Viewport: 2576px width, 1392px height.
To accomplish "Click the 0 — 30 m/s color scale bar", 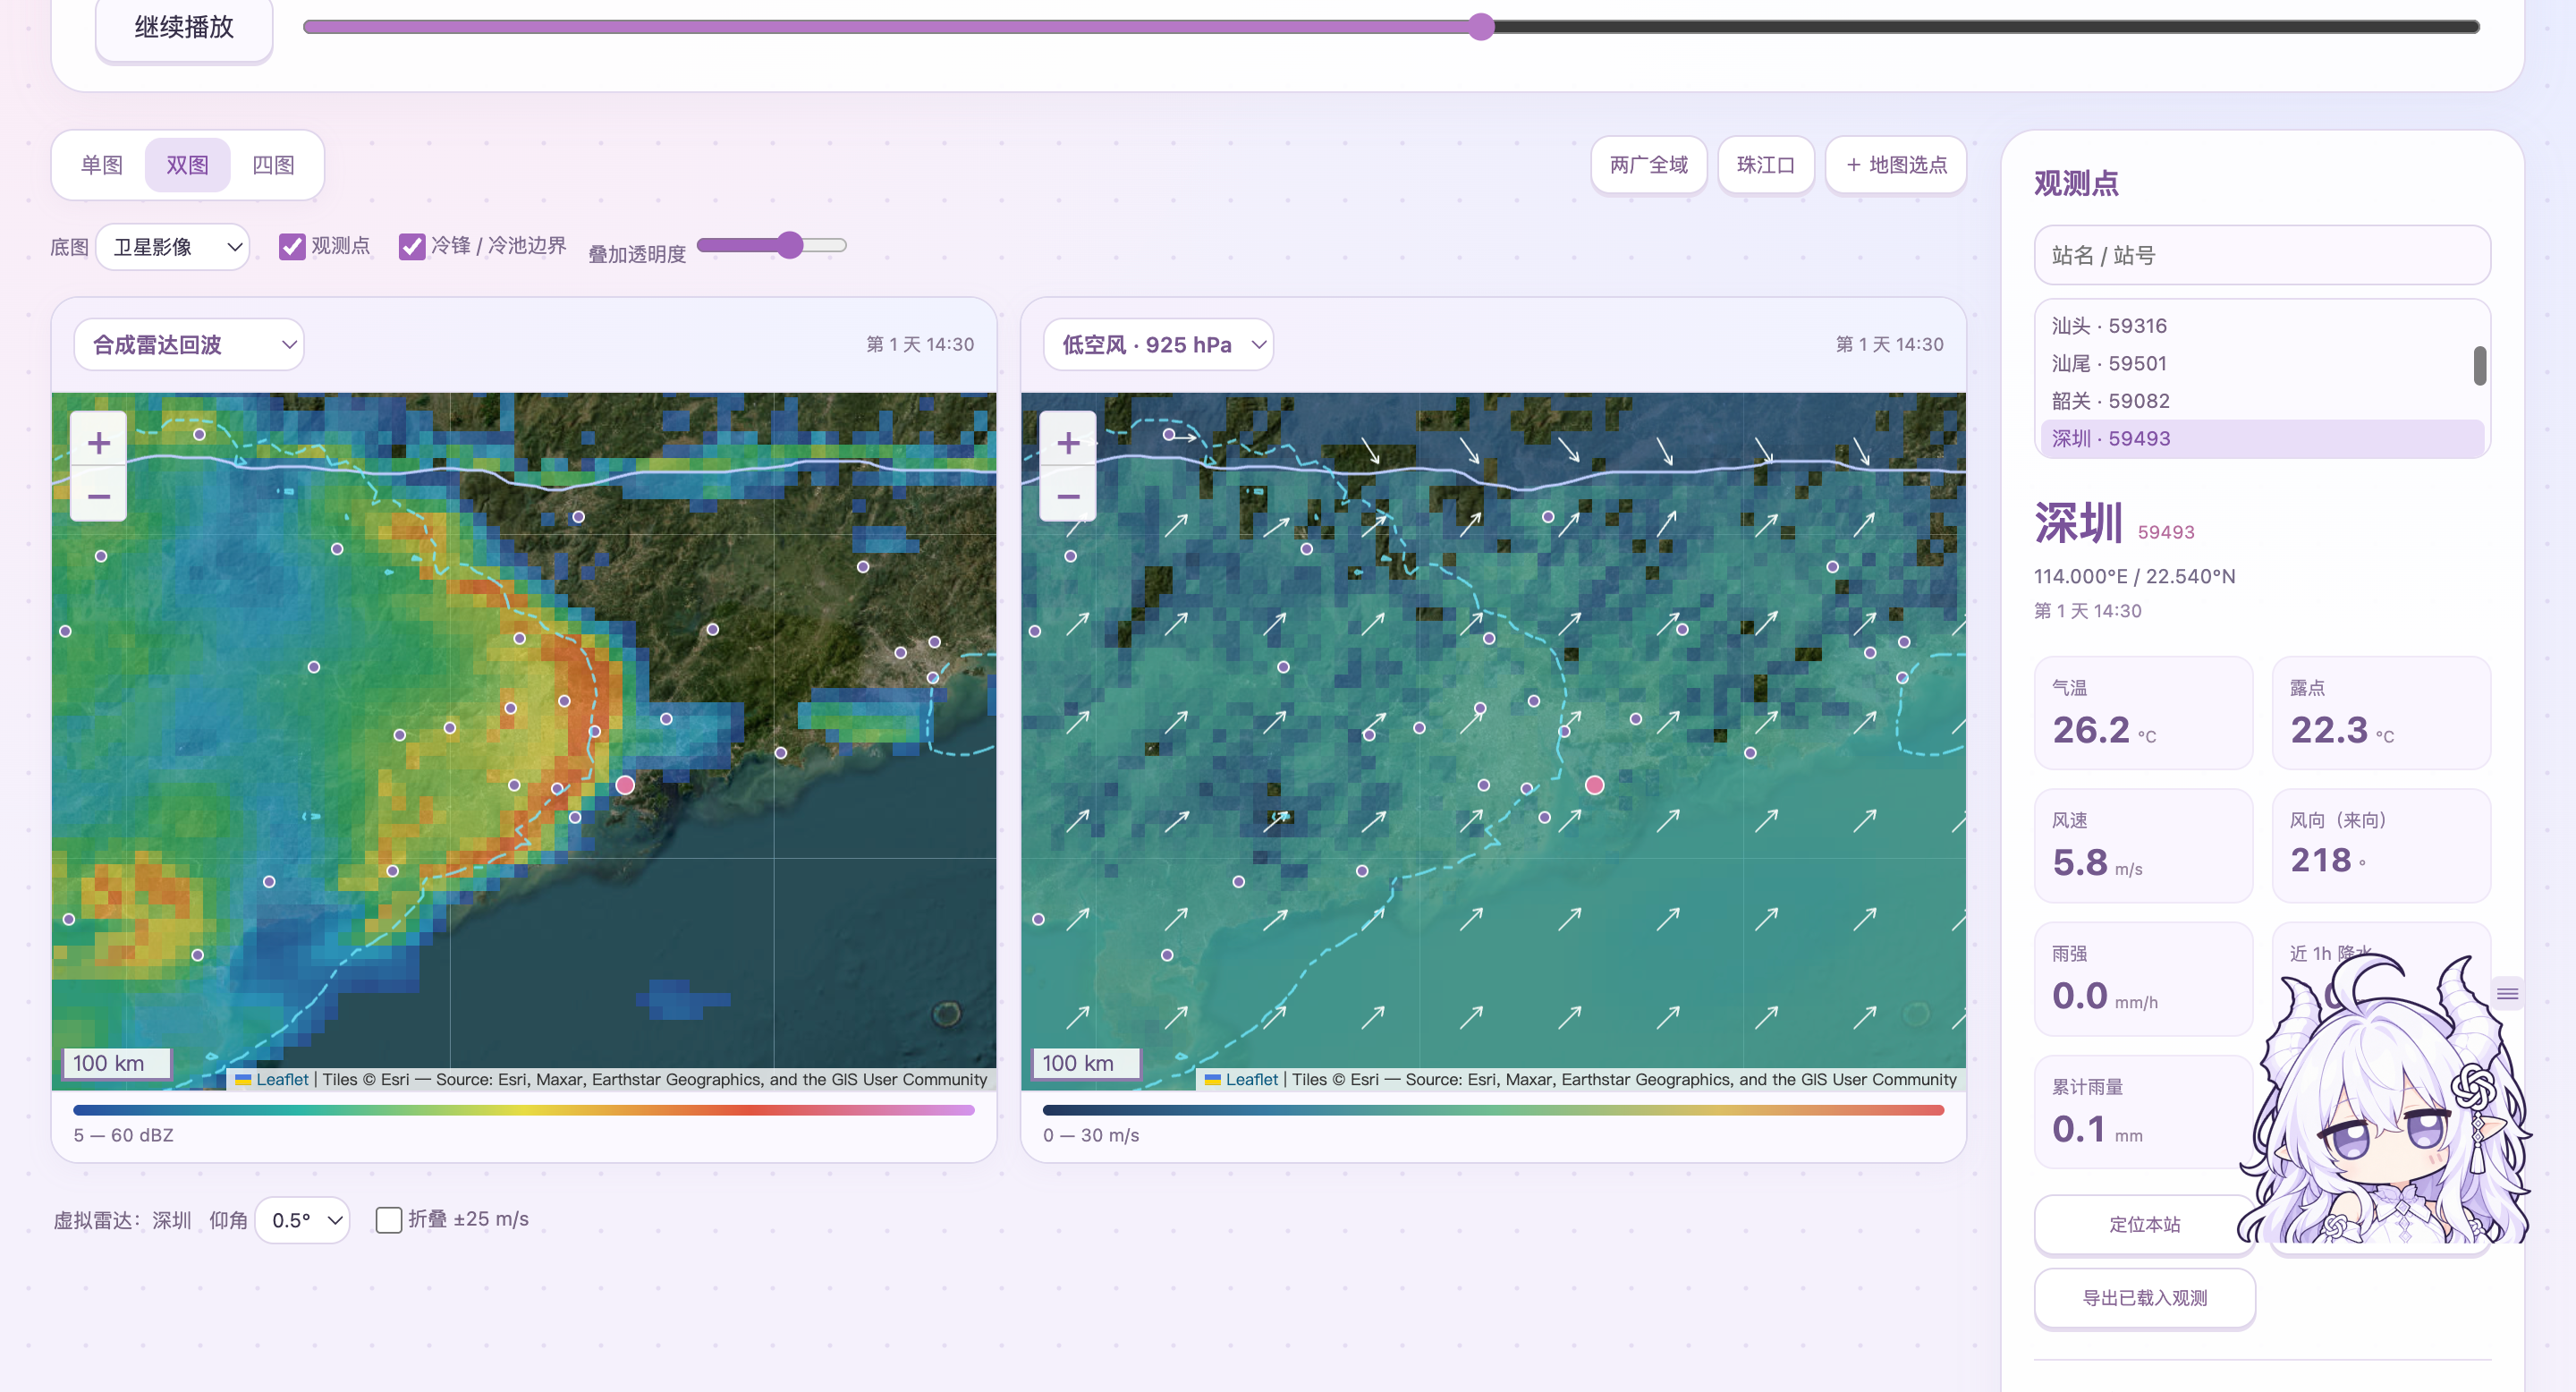I will click(1493, 1110).
